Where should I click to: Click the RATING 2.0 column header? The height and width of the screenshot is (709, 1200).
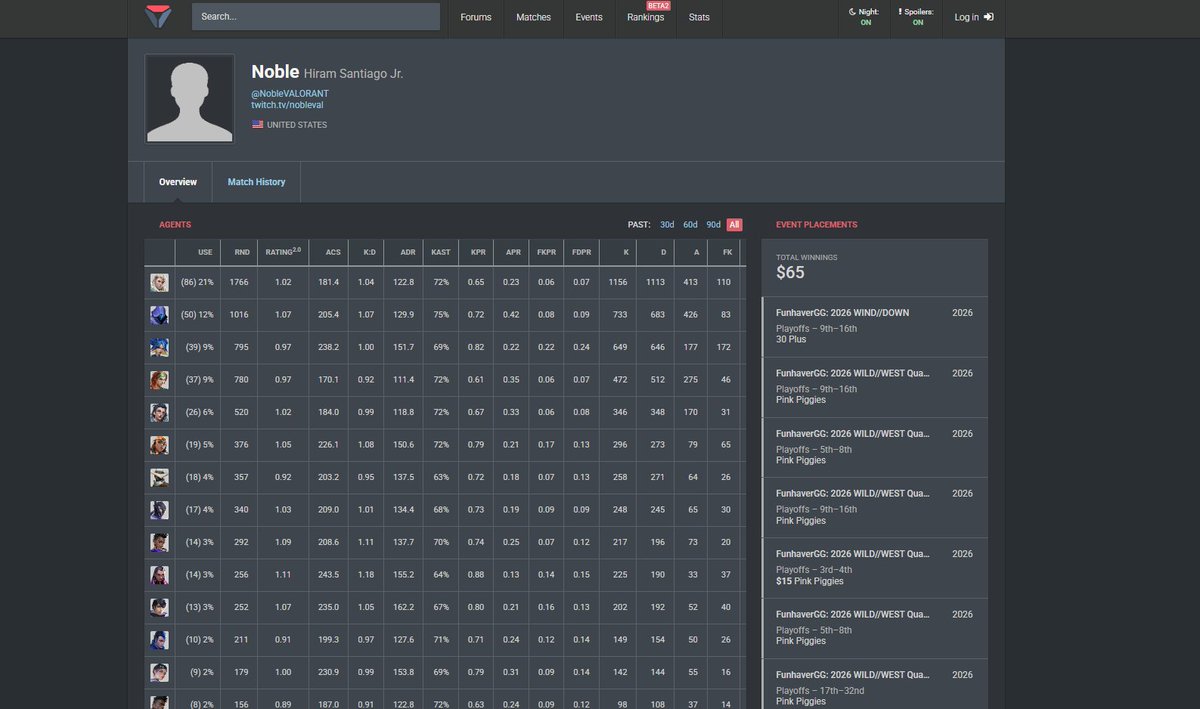point(282,252)
